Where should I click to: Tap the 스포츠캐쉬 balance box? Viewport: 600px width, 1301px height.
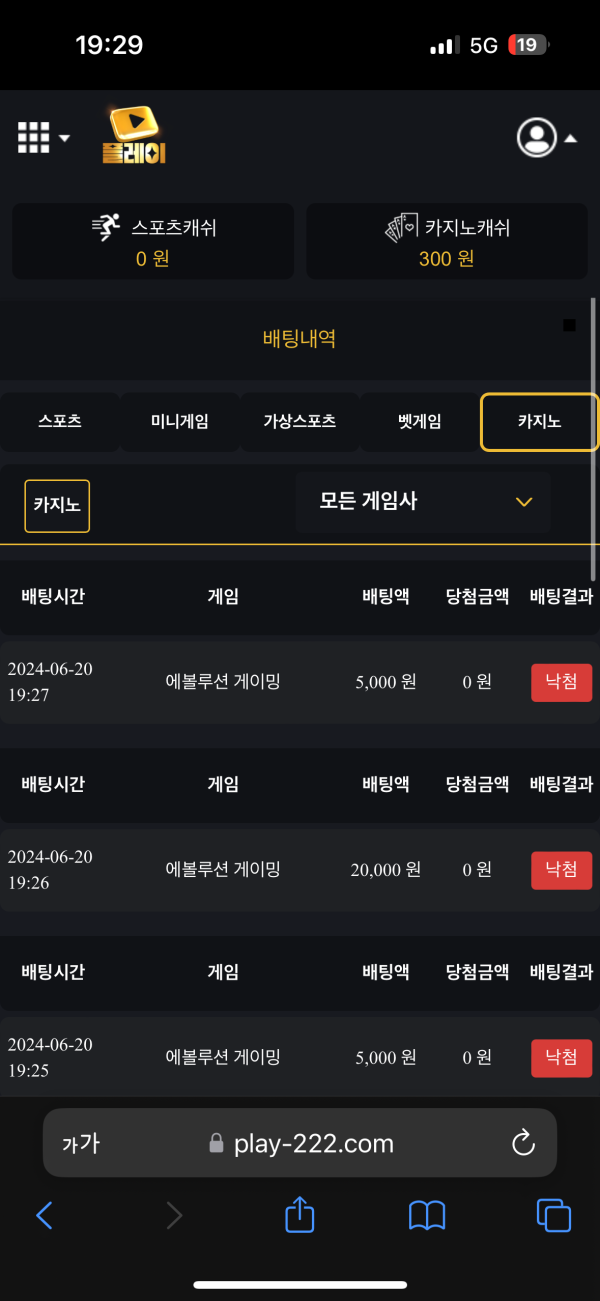click(x=153, y=241)
